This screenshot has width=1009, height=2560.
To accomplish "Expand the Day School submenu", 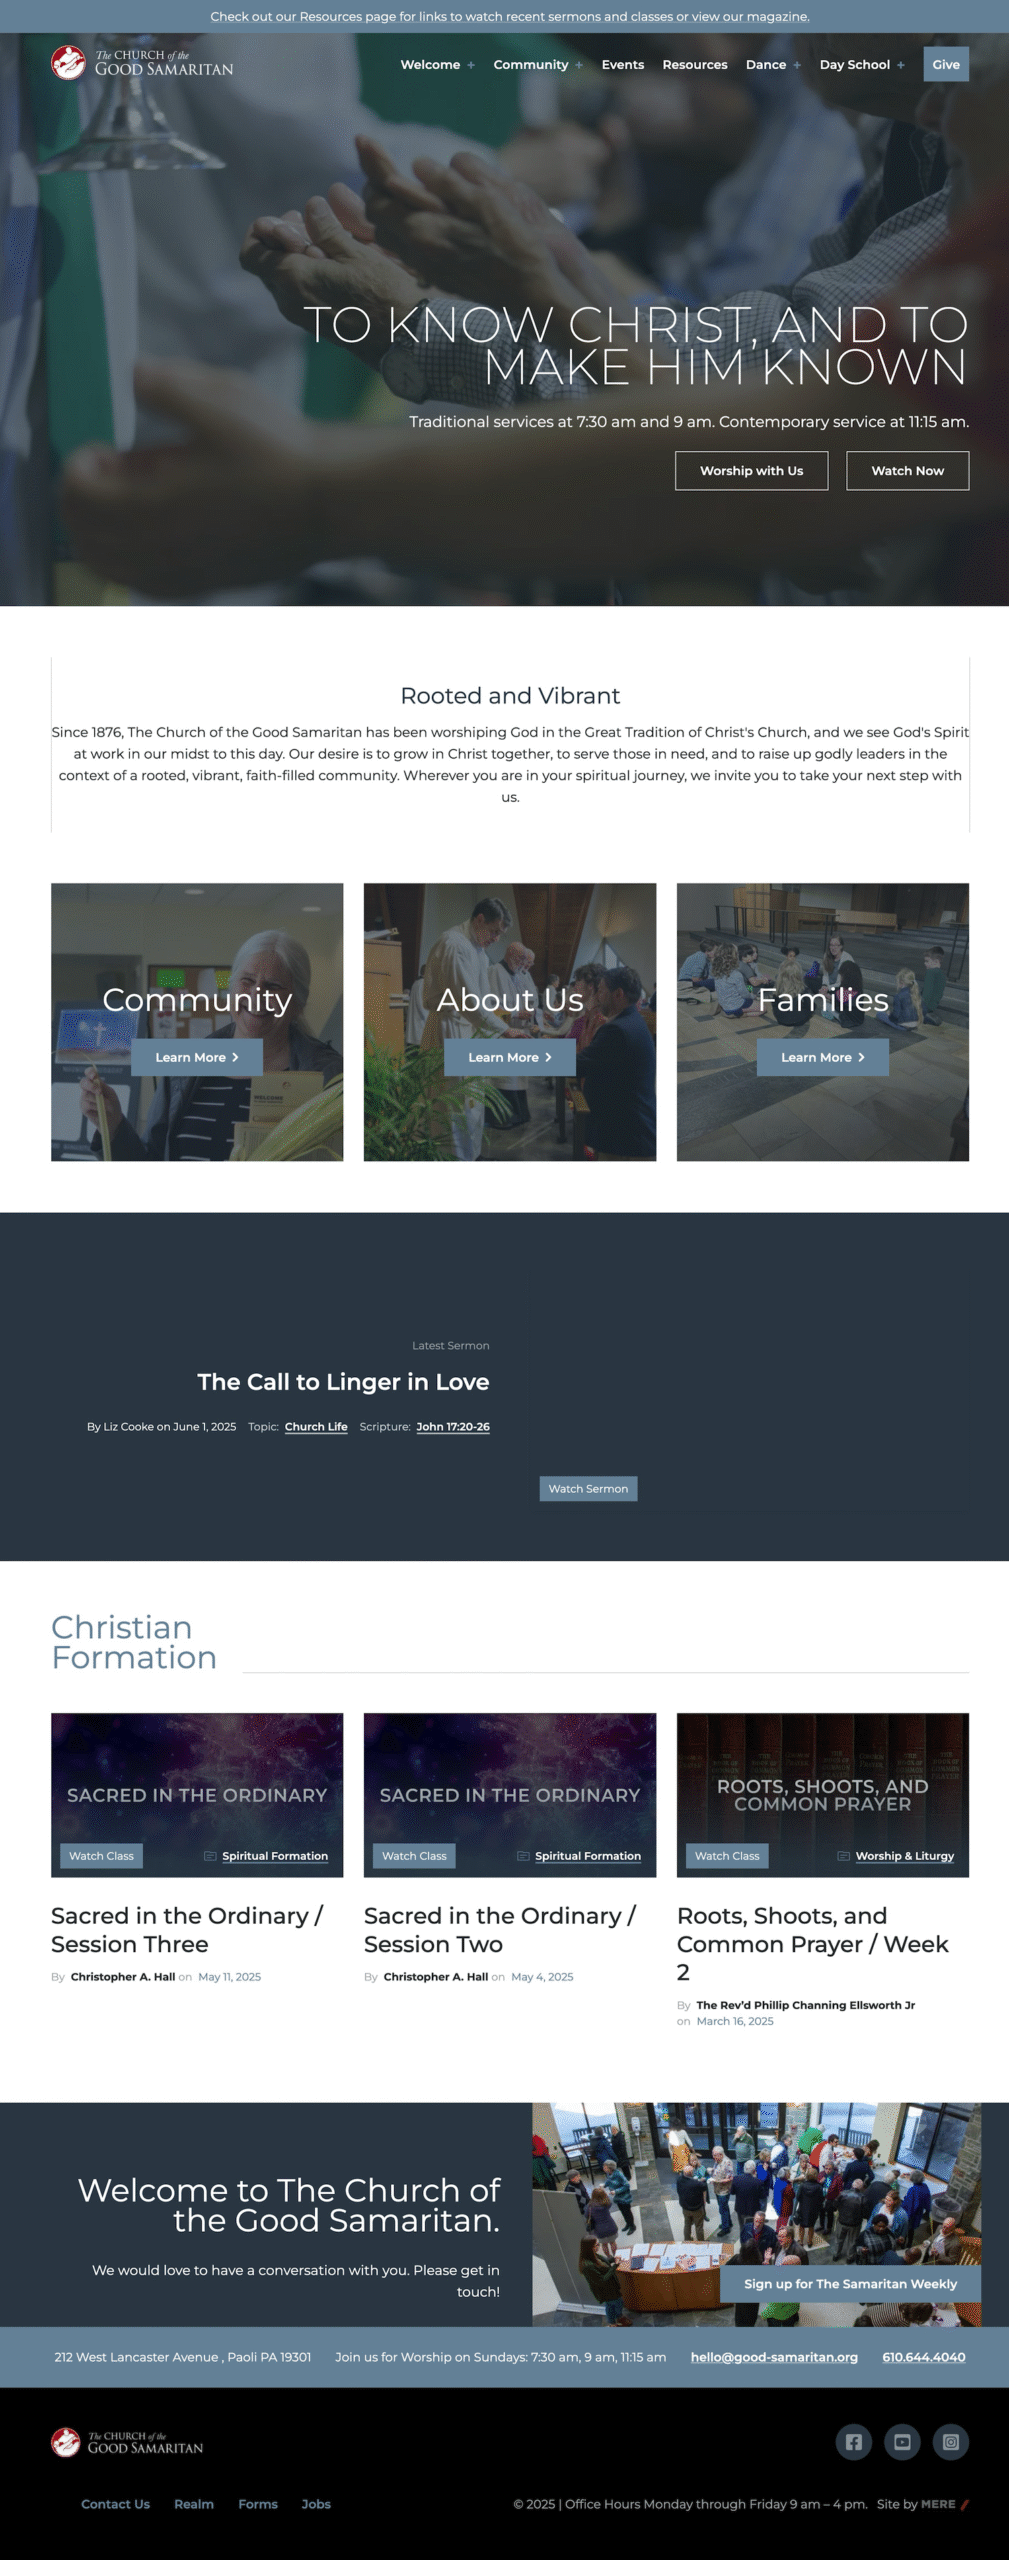I will tap(901, 65).
